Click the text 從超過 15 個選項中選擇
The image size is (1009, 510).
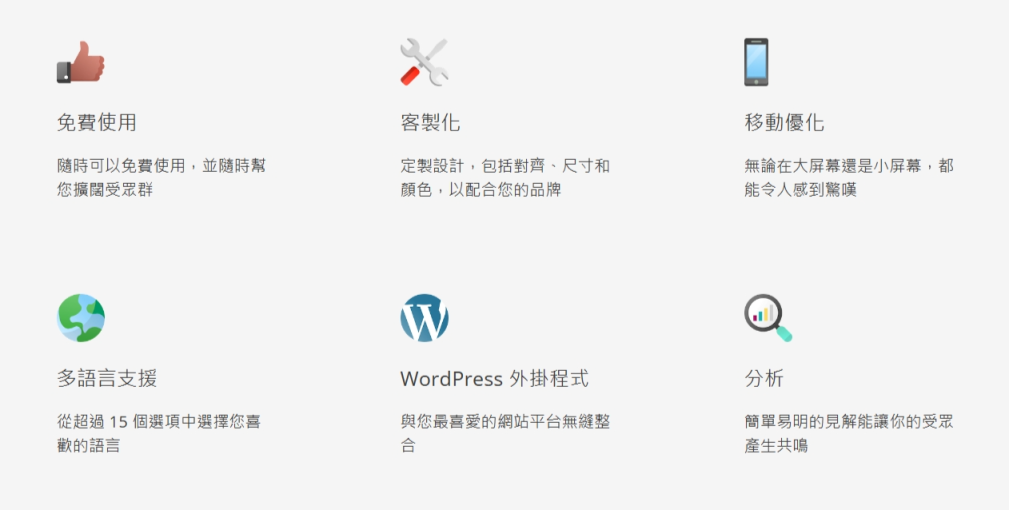click(158, 422)
